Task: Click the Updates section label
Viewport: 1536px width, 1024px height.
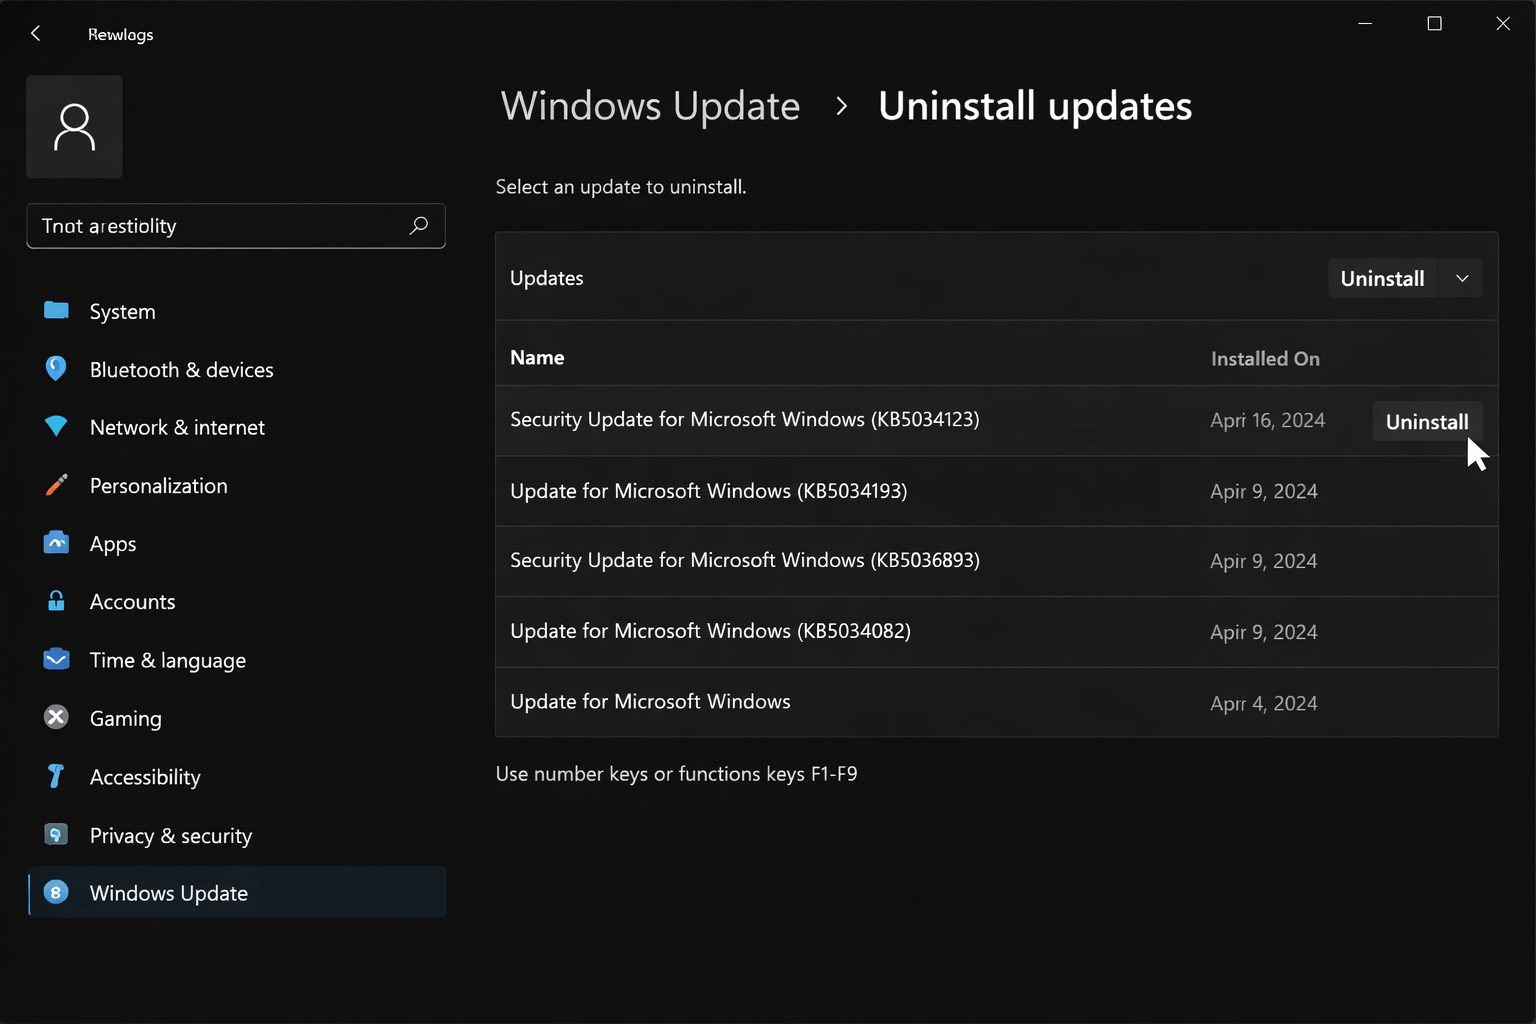Action: [x=546, y=278]
